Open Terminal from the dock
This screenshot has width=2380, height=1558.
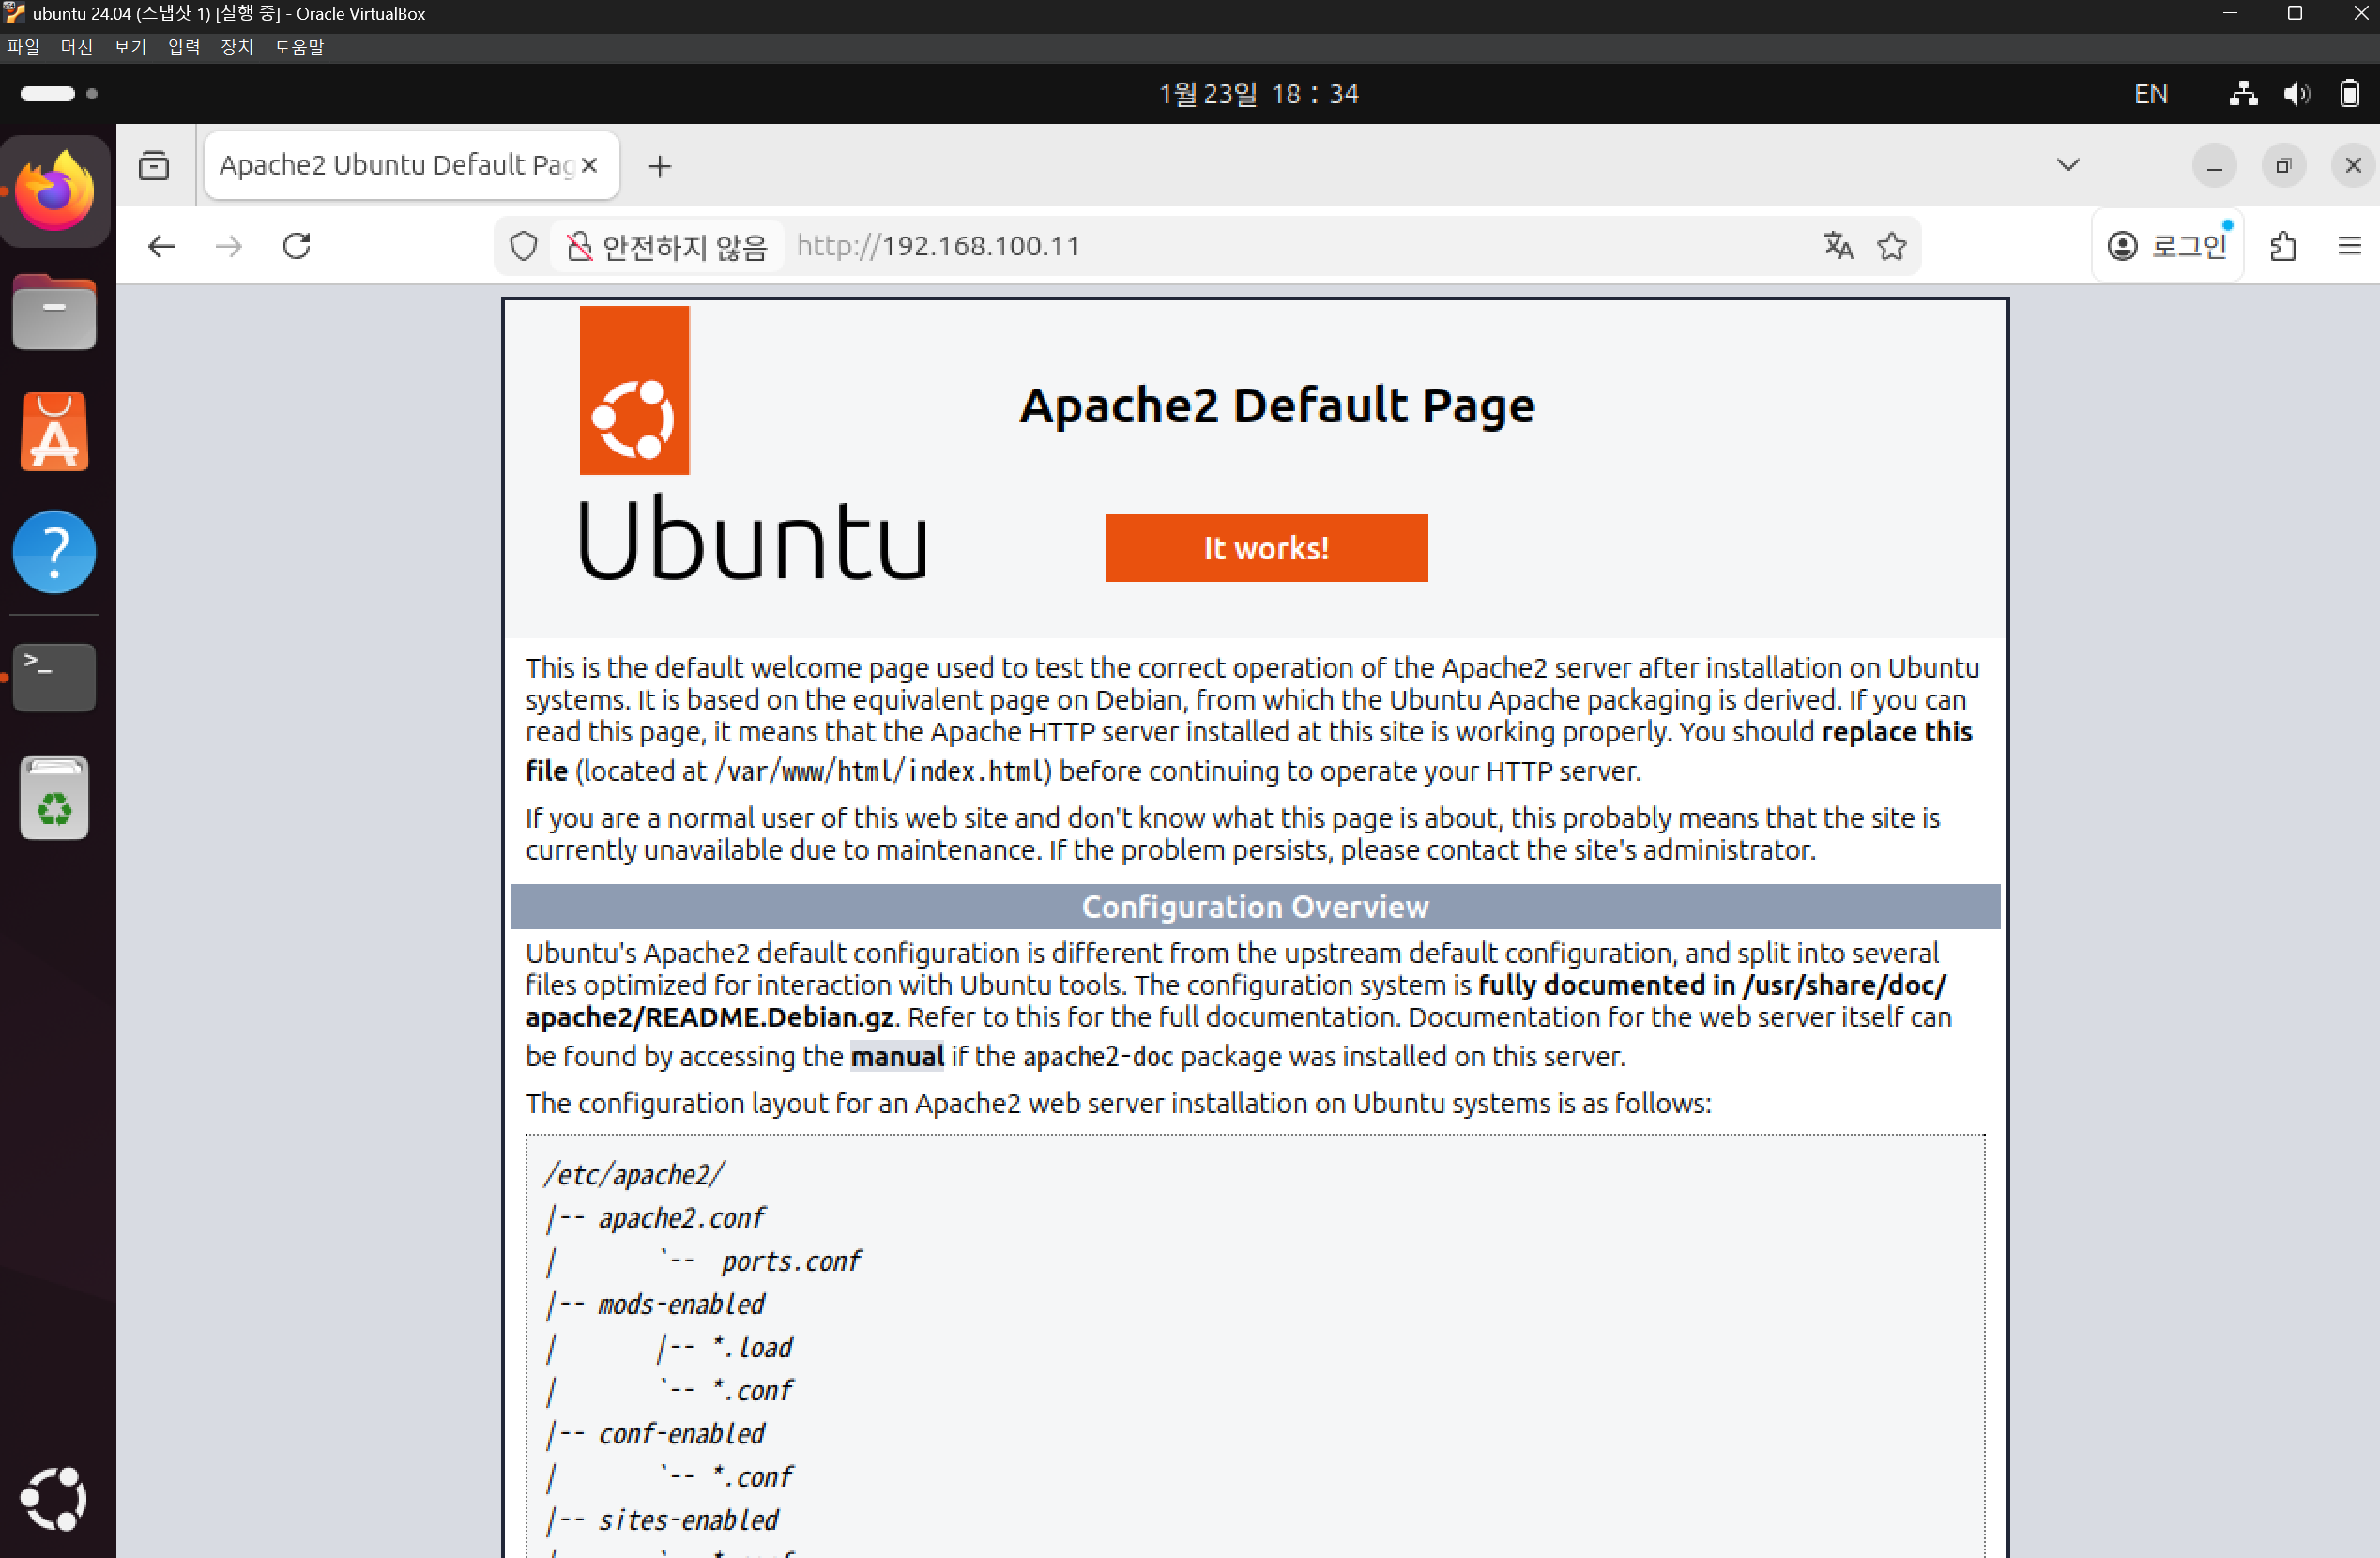[x=55, y=677]
